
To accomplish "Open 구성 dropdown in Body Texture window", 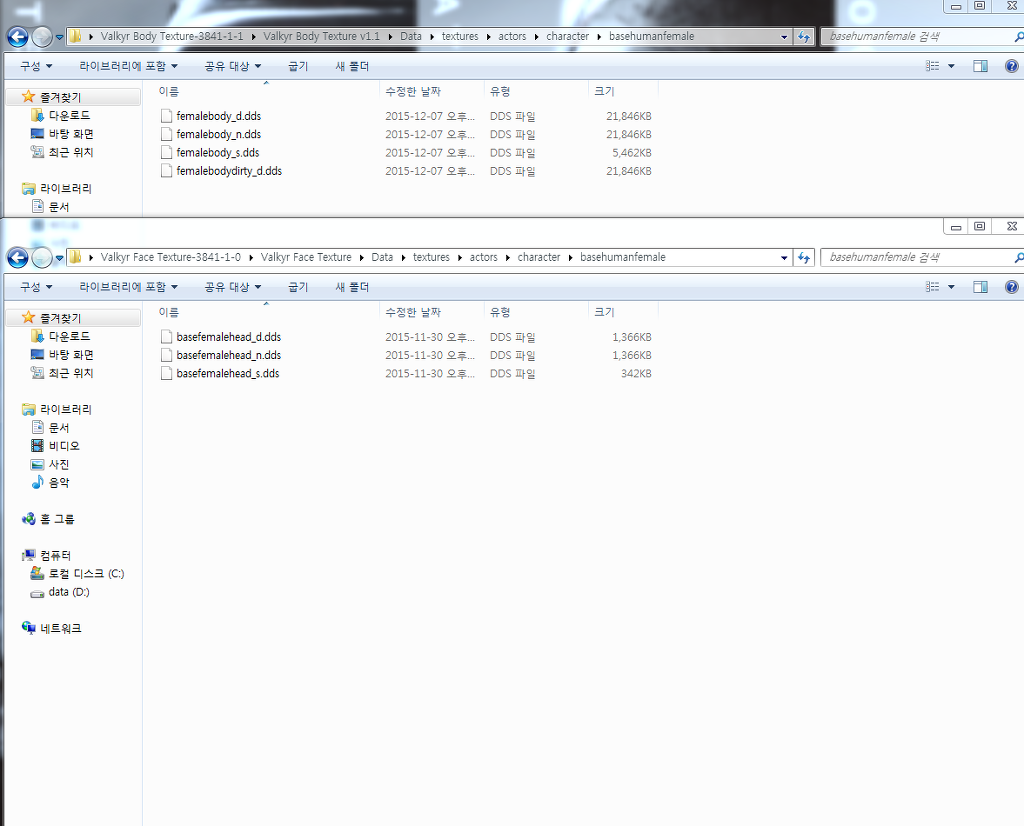I will click(x=36, y=66).
